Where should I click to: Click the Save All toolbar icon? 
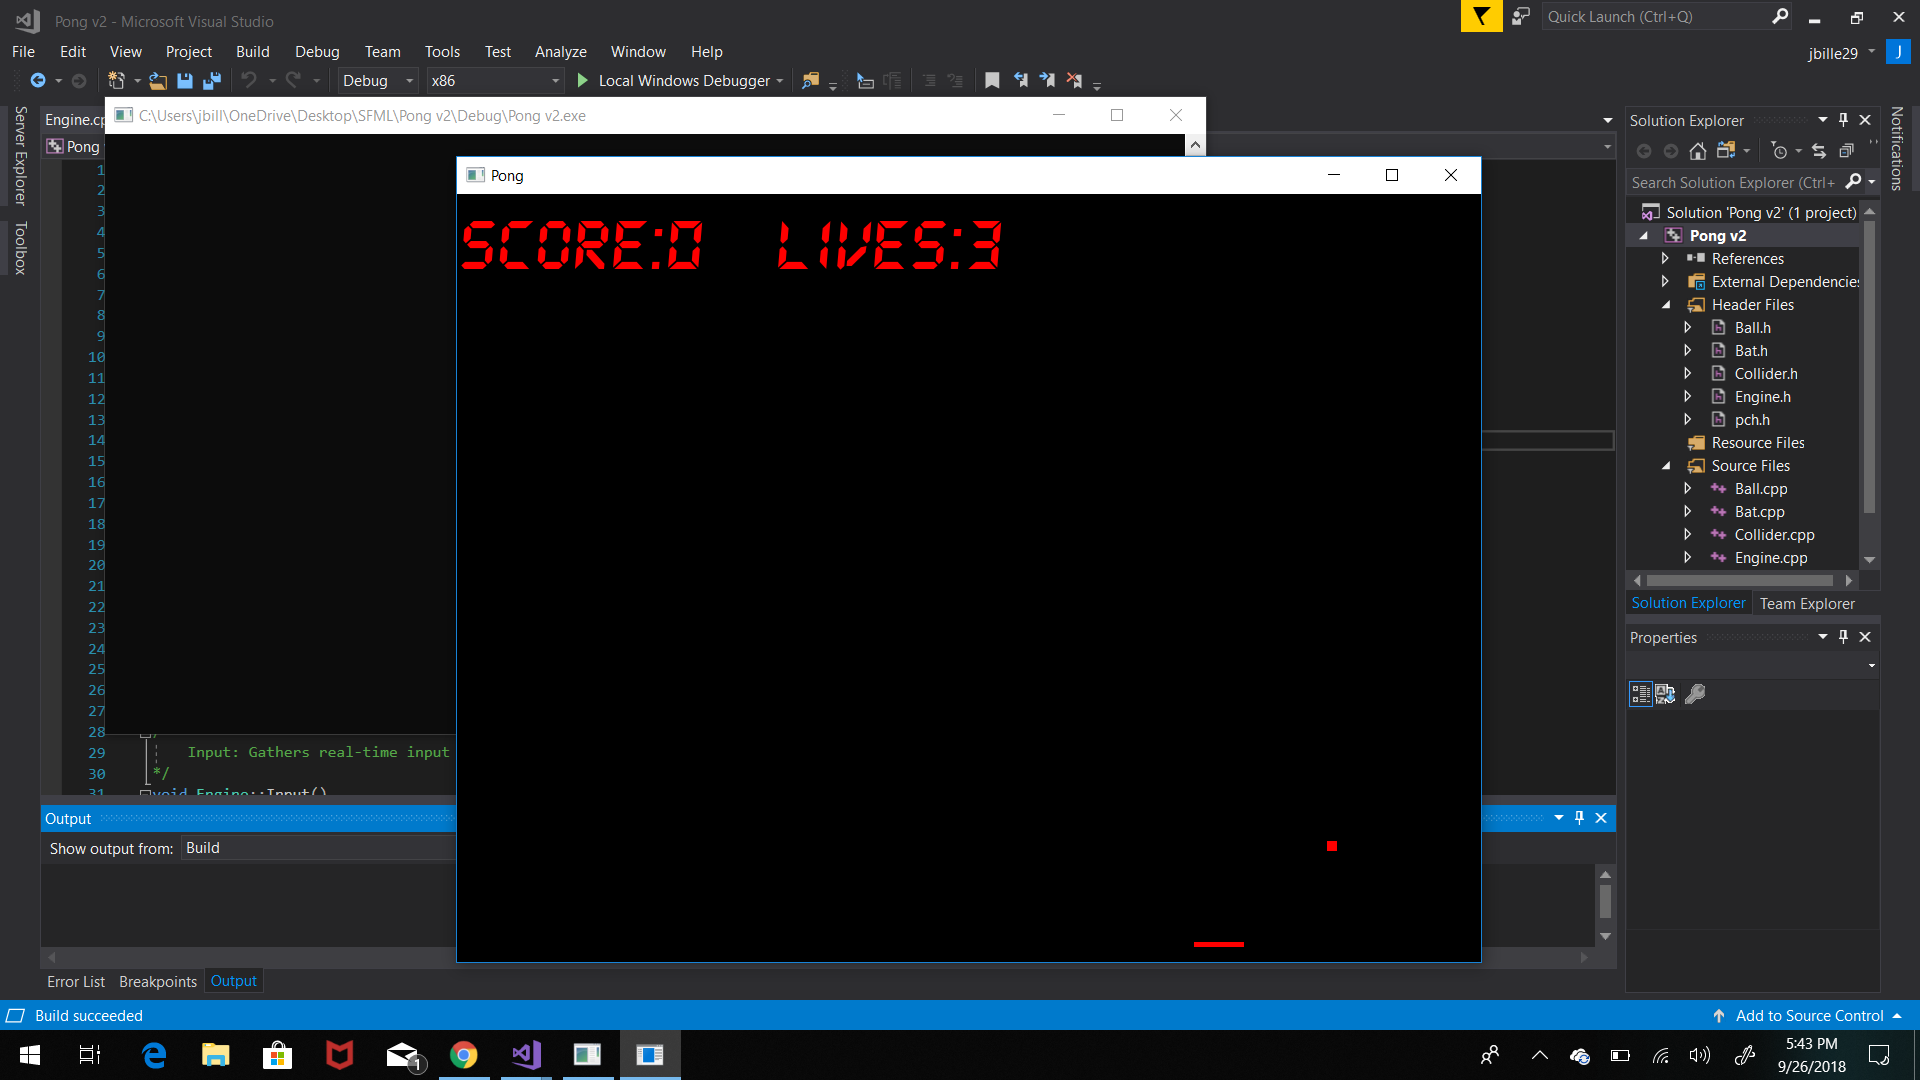click(x=212, y=81)
